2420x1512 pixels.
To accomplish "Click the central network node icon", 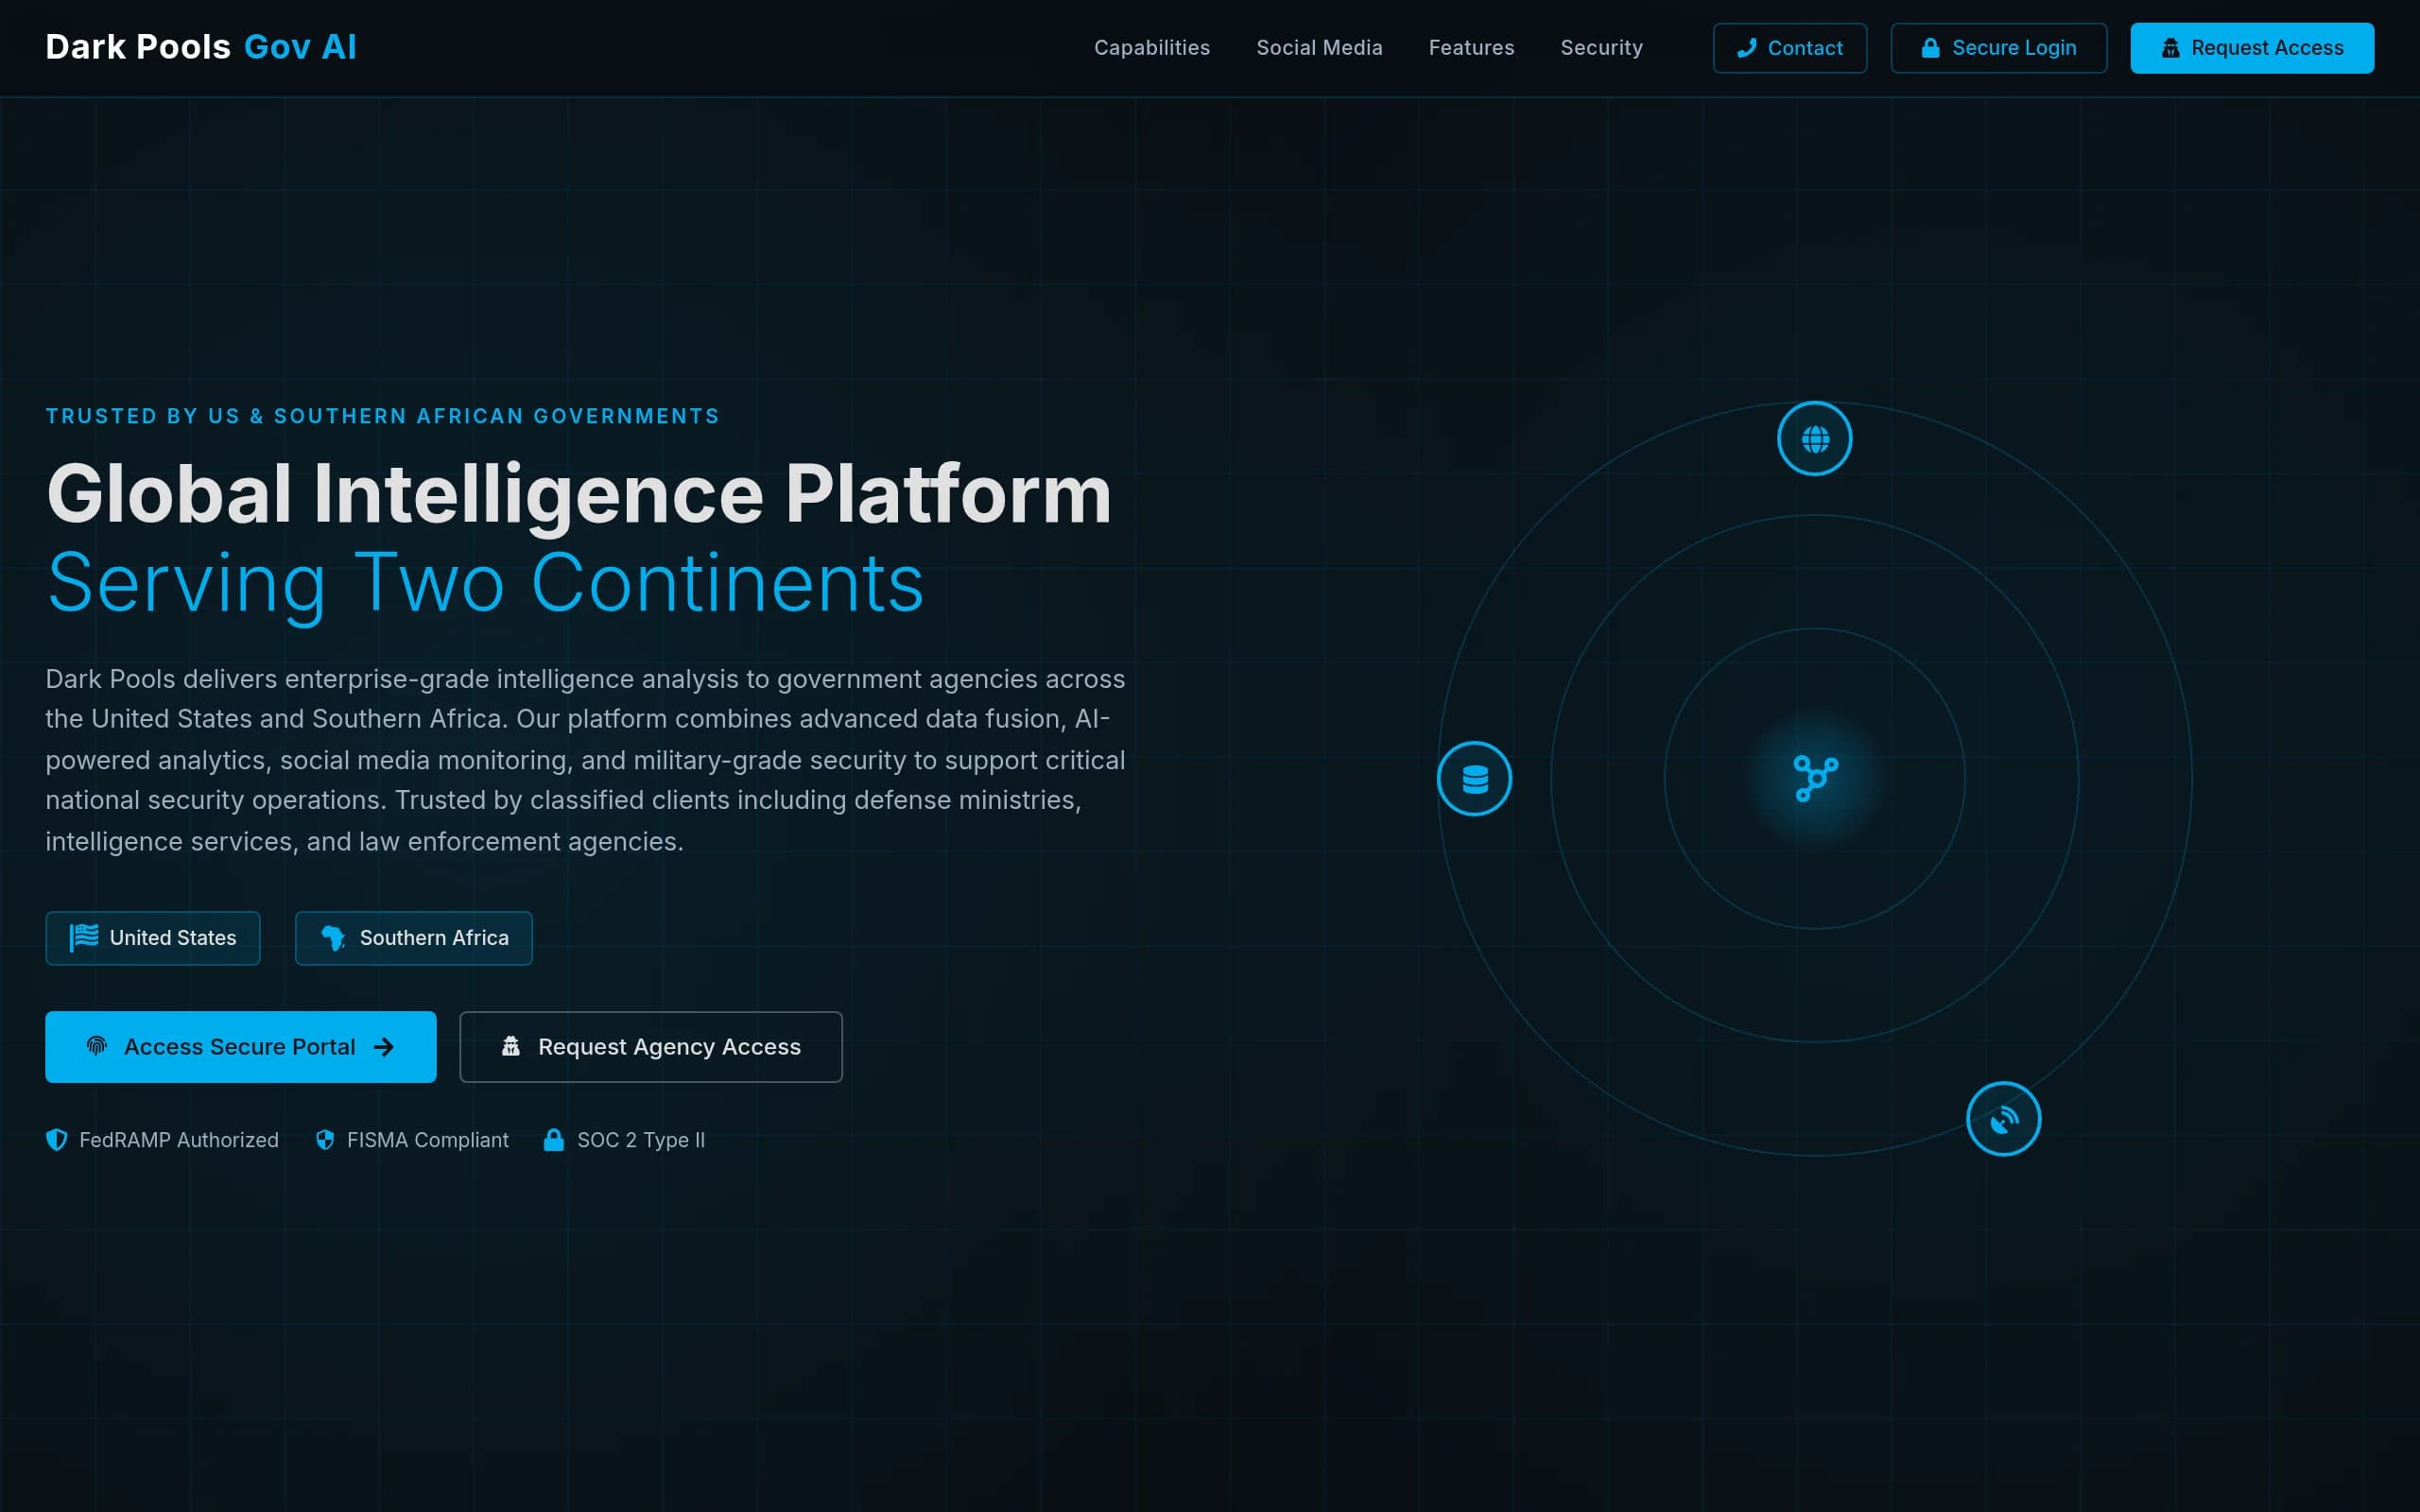I will 1815,779.
